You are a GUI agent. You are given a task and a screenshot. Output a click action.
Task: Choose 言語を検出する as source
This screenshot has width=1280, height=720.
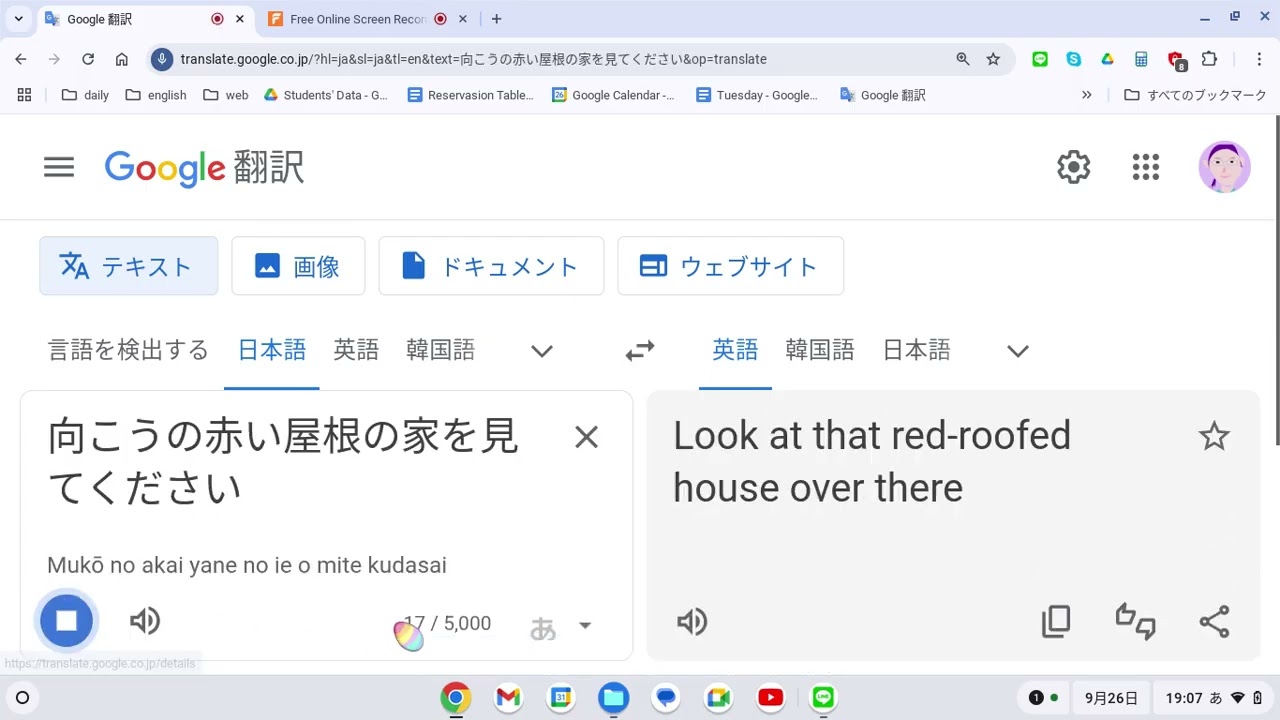pyautogui.click(x=128, y=350)
